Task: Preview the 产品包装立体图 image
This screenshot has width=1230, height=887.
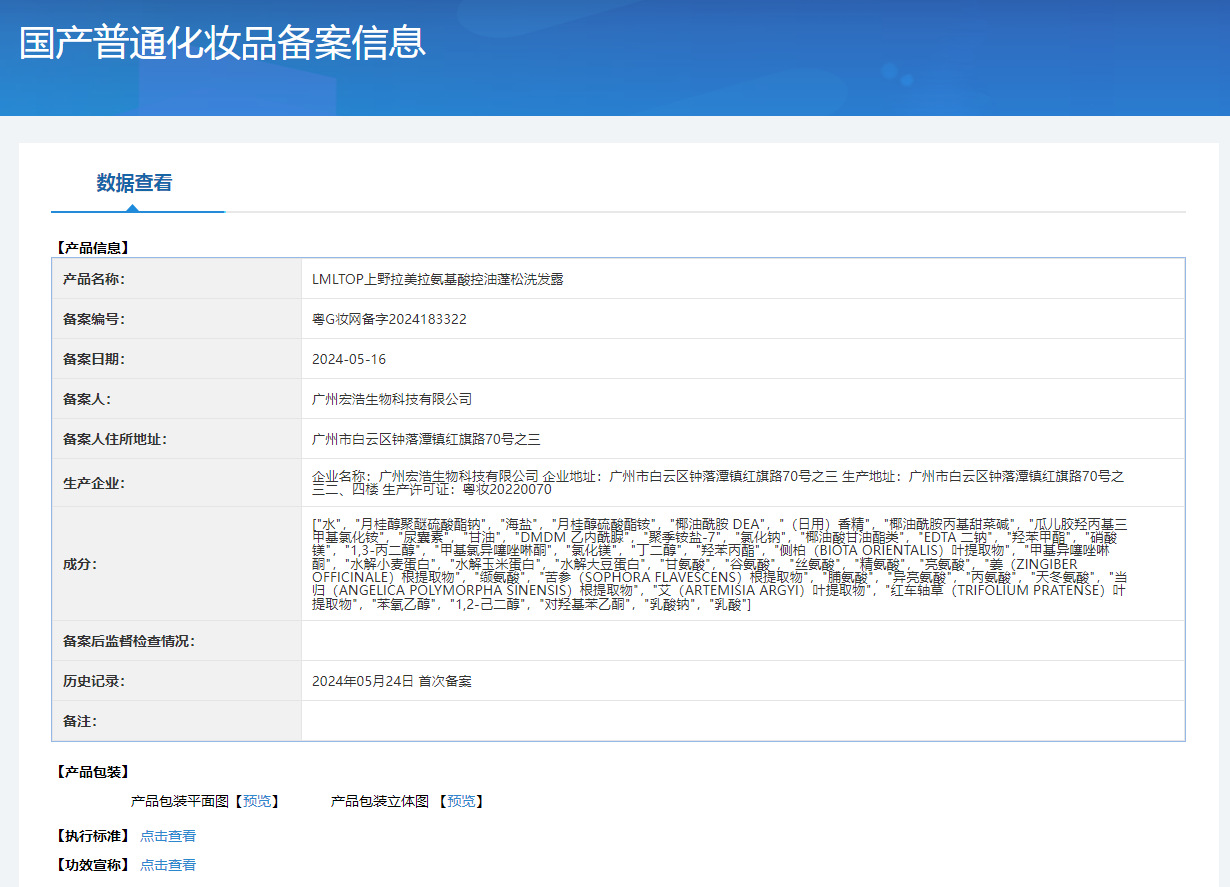Action: coord(460,801)
